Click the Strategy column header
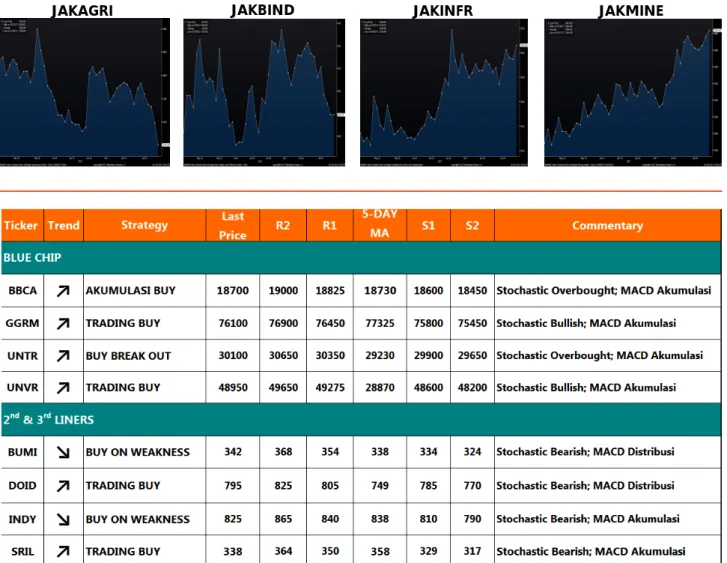This screenshot has width=727, height=563. pos(145,225)
